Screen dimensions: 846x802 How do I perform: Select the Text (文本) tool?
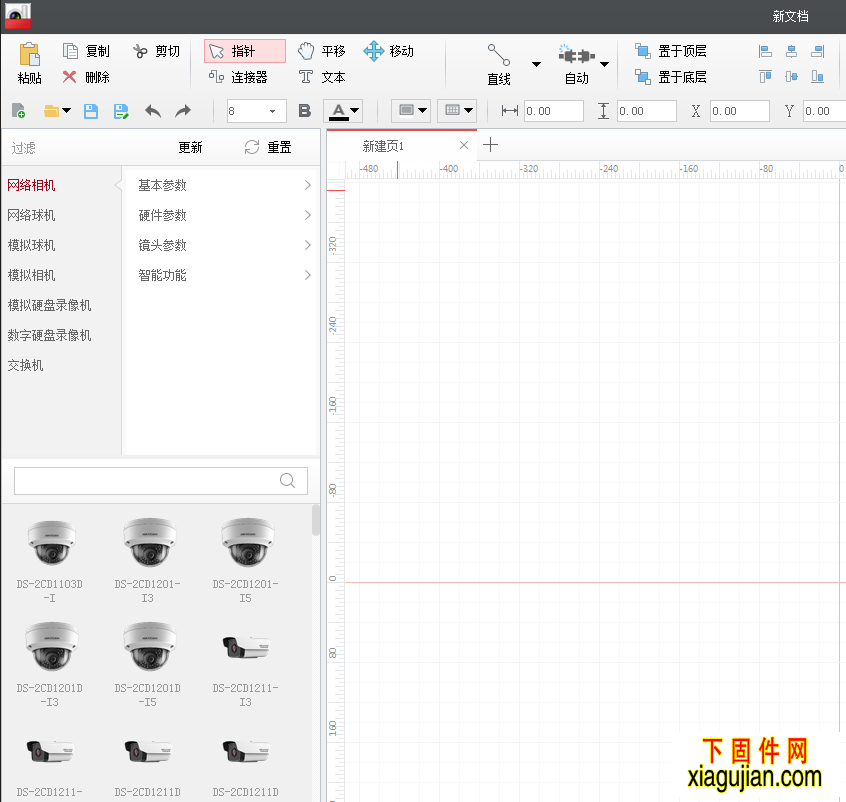322,77
